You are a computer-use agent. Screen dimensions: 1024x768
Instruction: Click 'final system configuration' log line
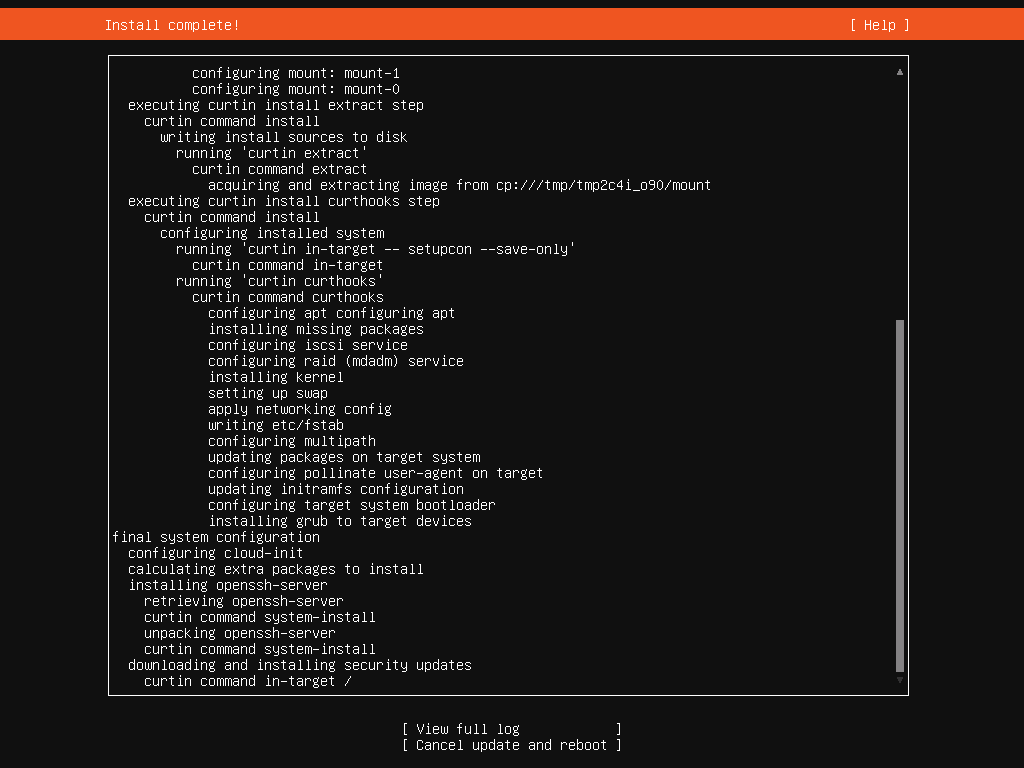point(216,537)
